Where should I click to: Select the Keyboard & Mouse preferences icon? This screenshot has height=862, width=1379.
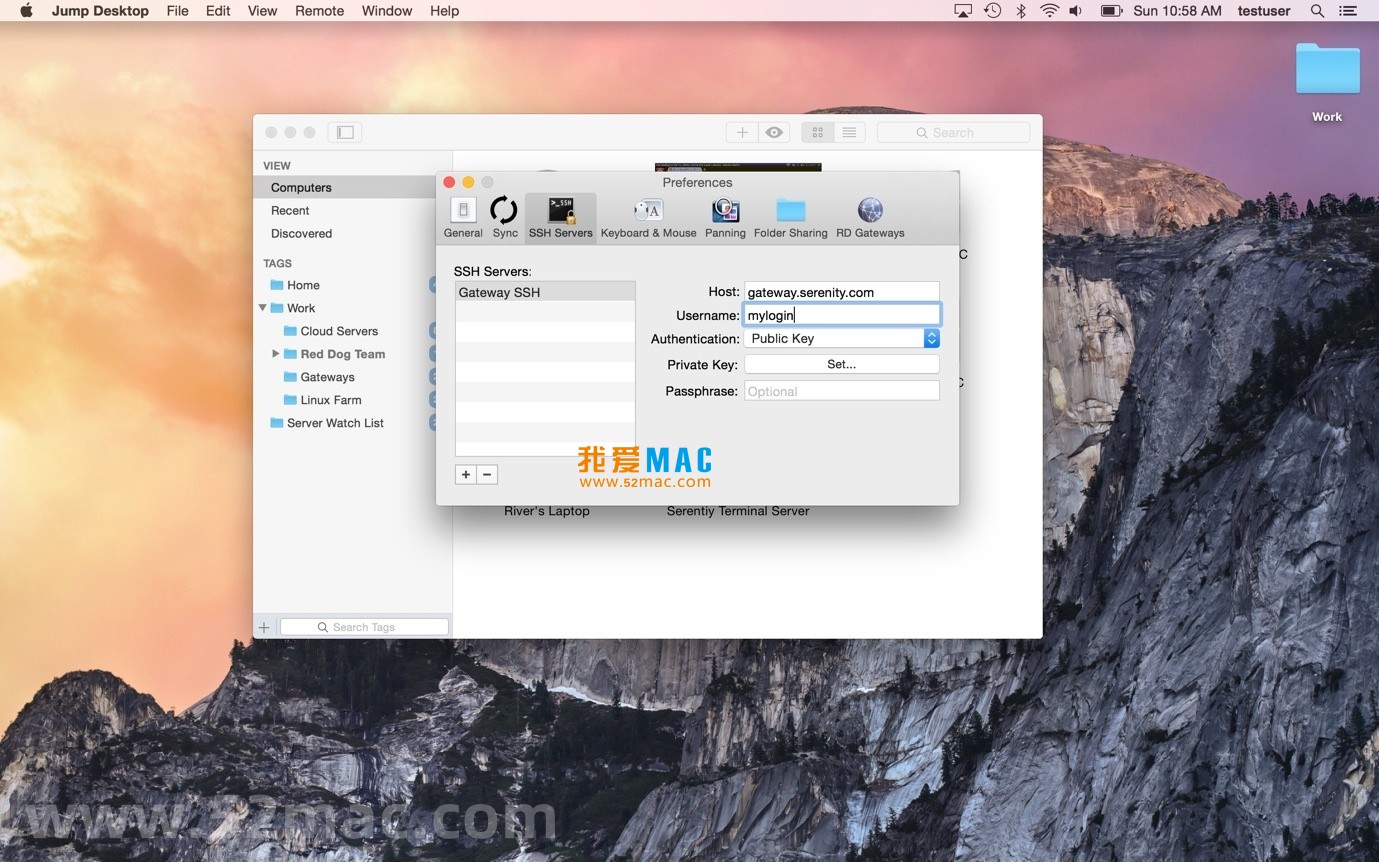(x=648, y=217)
